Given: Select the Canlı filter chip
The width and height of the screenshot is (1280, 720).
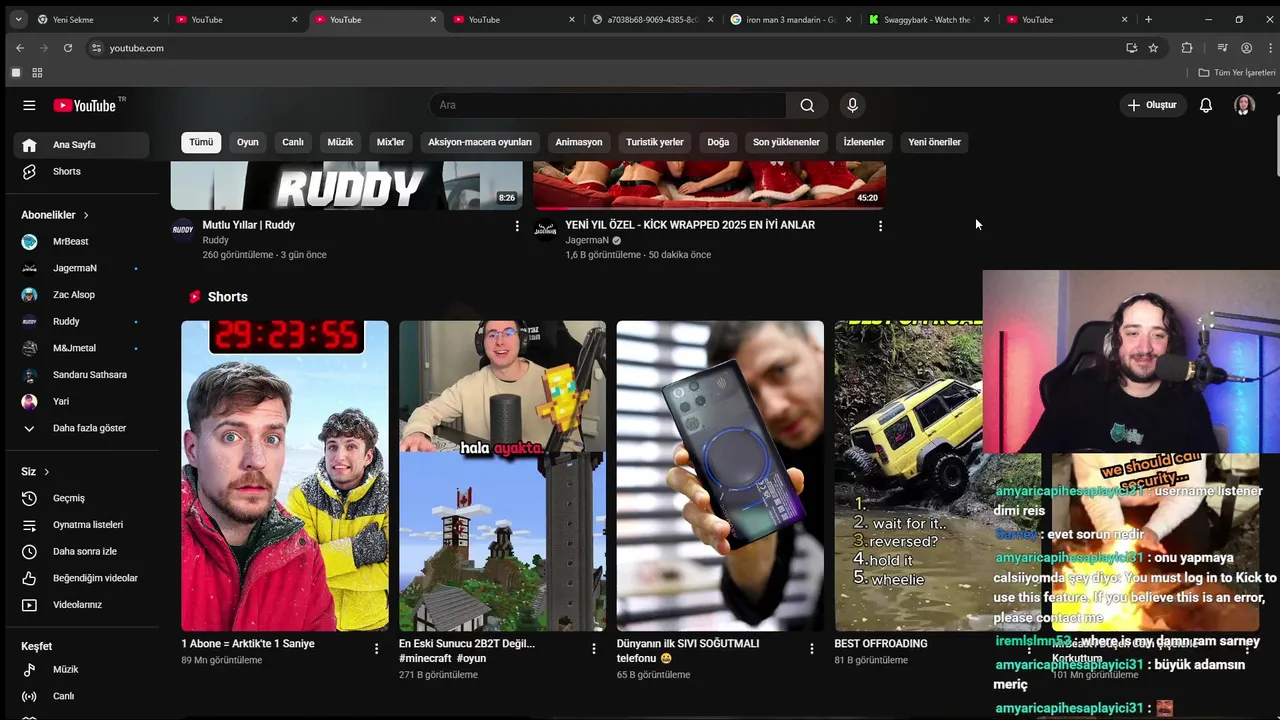Looking at the screenshot, I should (293, 142).
